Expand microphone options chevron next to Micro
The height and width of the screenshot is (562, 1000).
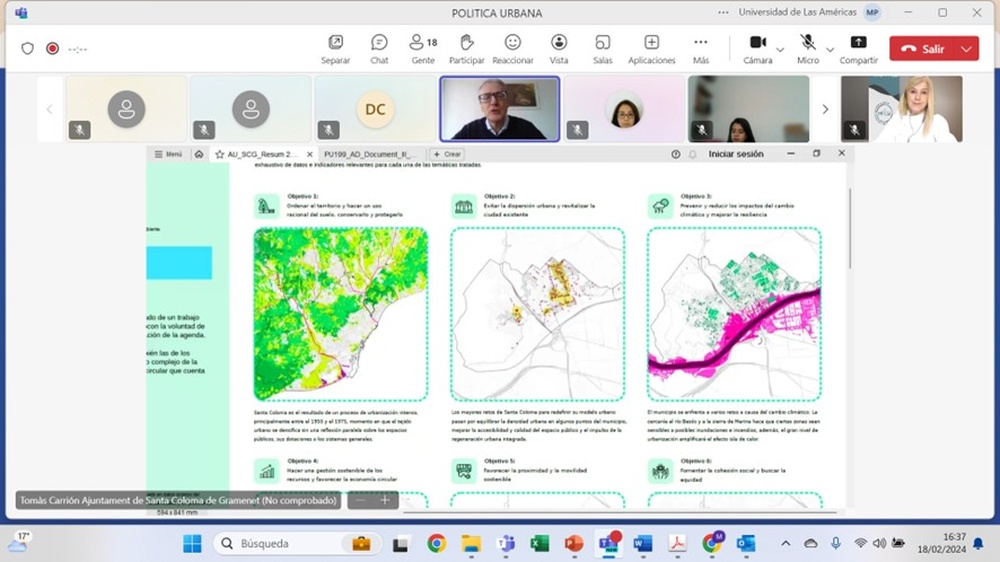point(830,48)
